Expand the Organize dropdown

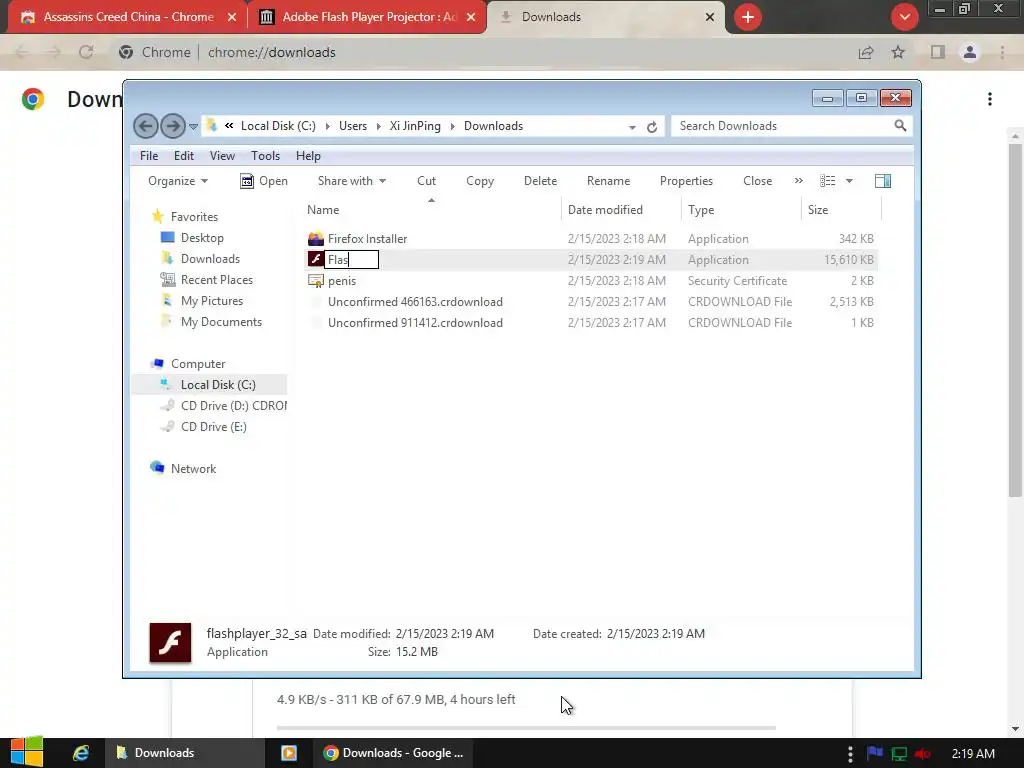tap(178, 181)
